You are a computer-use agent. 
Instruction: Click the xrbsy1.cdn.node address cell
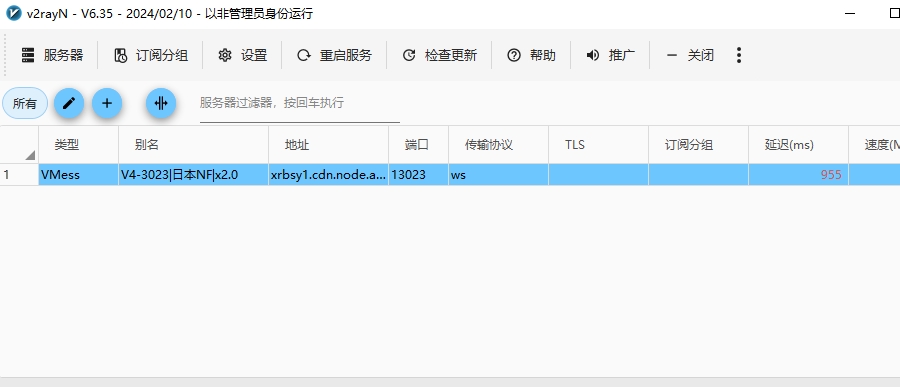(x=329, y=175)
